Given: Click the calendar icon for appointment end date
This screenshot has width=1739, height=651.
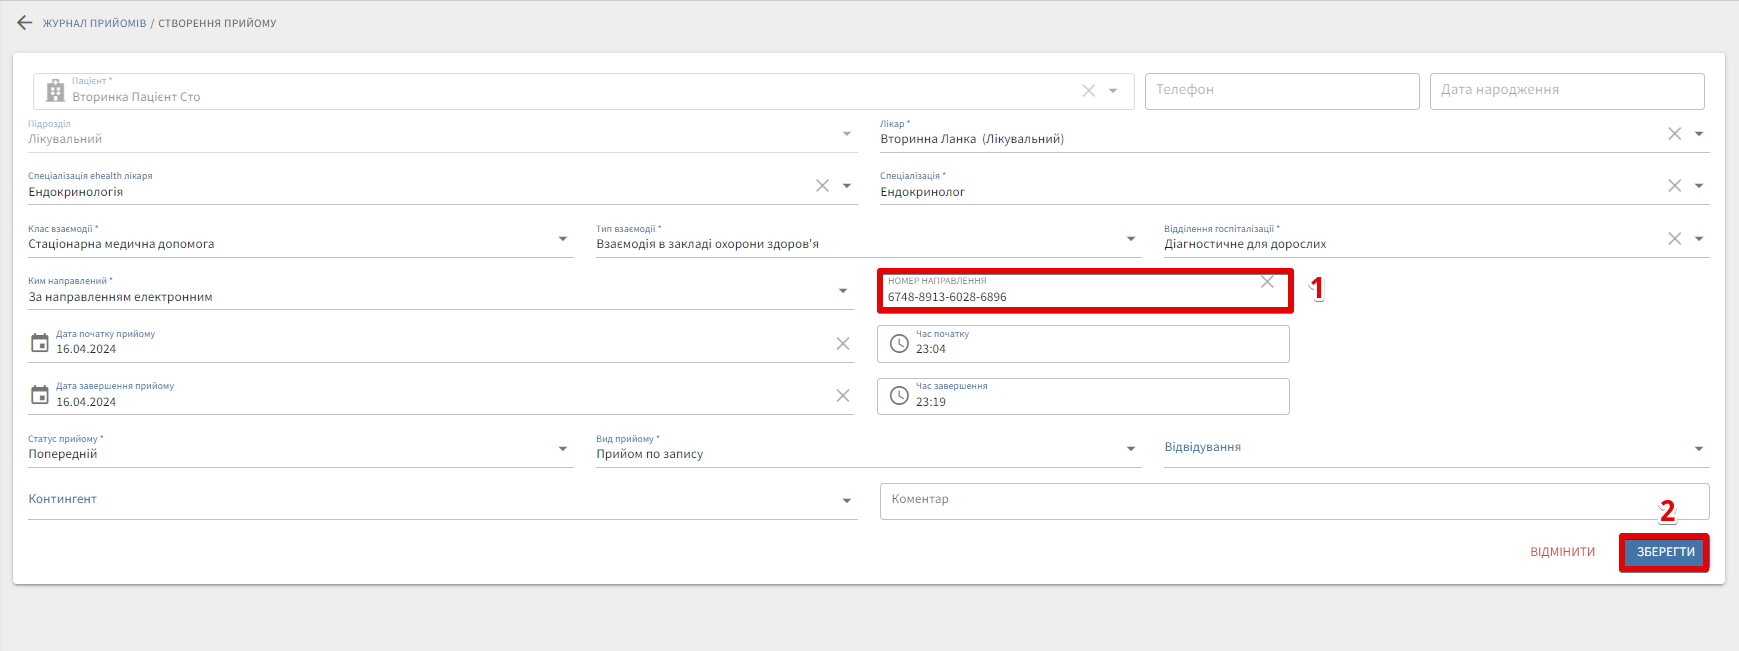Looking at the screenshot, I should pyautogui.click(x=40, y=395).
